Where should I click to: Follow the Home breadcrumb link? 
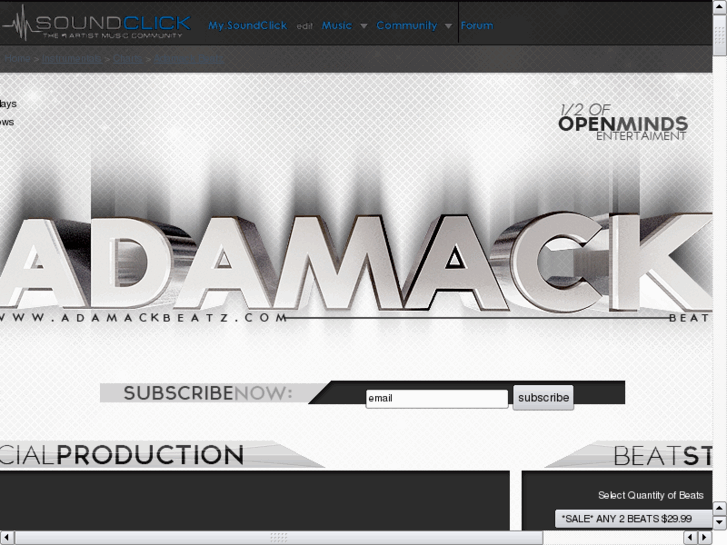coord(17,58)
